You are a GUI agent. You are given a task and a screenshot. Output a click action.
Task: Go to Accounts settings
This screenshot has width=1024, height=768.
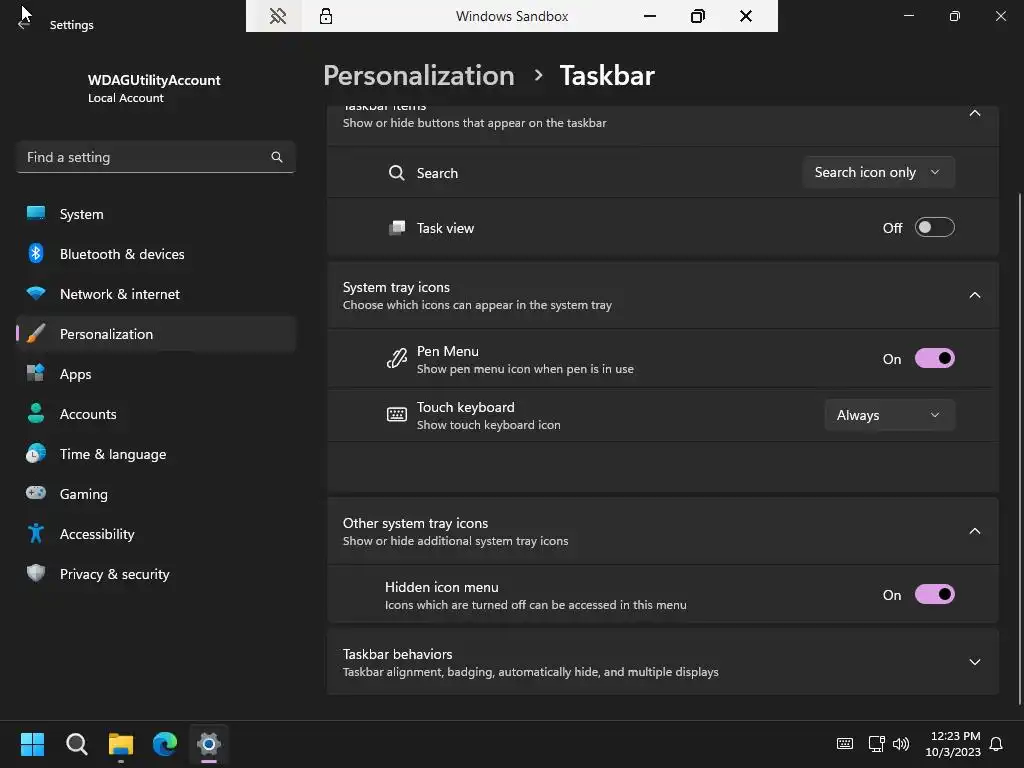(x=155, y=413)
